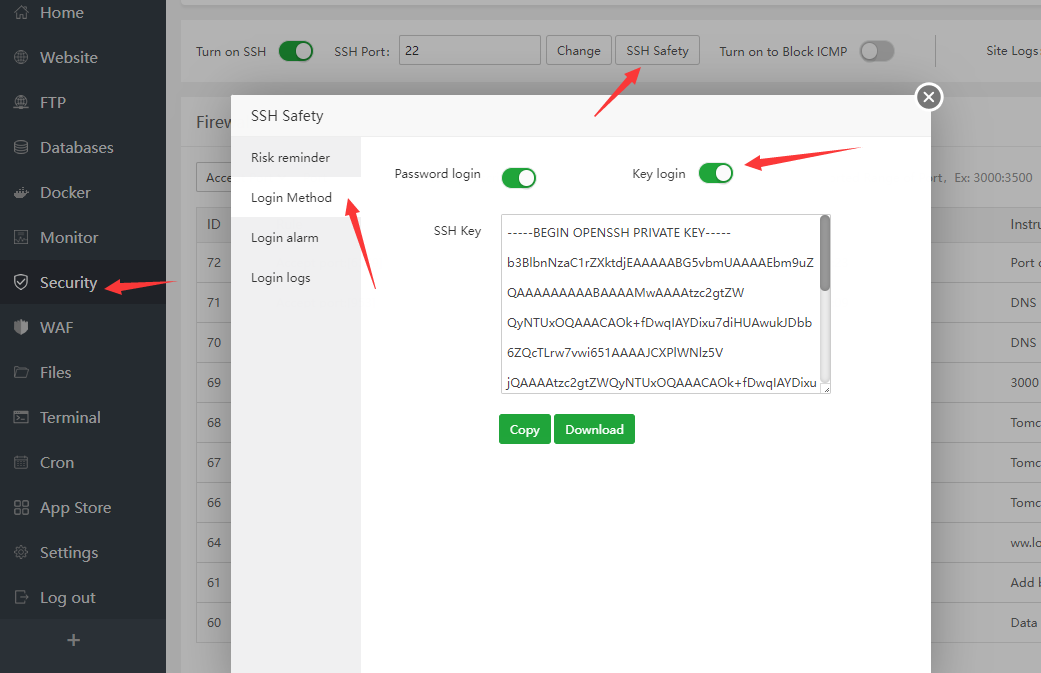Click the FTP icon in sidebar
This screenshot has width=1041, height=673.
(x=21, y=103)
